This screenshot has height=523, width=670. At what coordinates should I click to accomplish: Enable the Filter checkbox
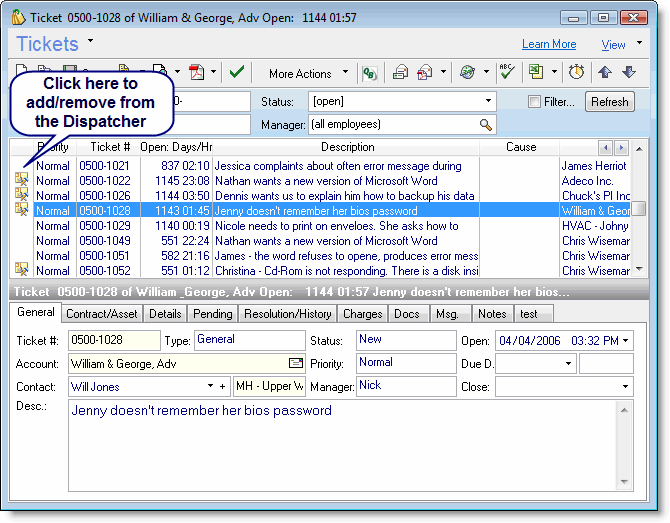point(535,102)
